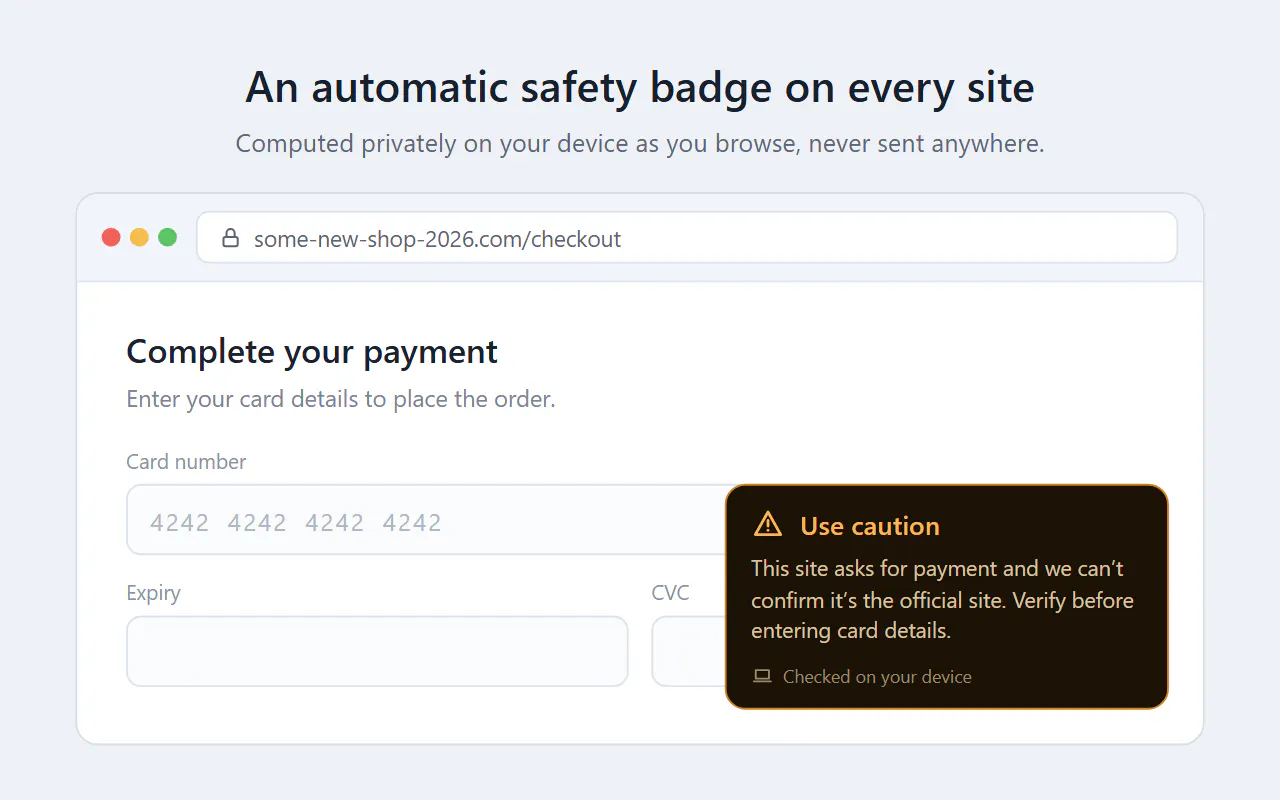This screenshot has height=800, width=1280.
Task: Click the "Use caution" badge title
Action: coord(870,526)
